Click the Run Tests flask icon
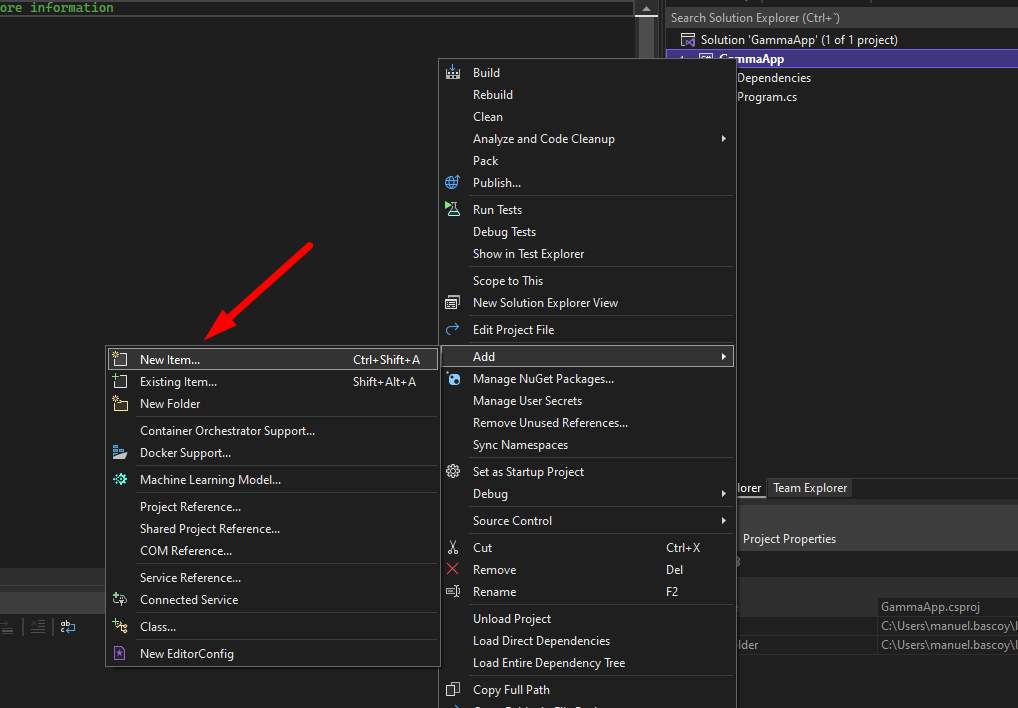 453,210
